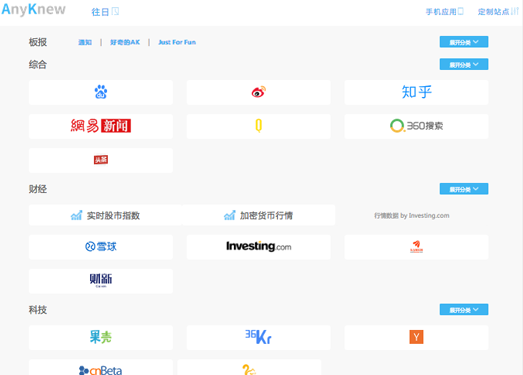
Task: Expand the 综合 category dropdown
Action: coord(464,64)
